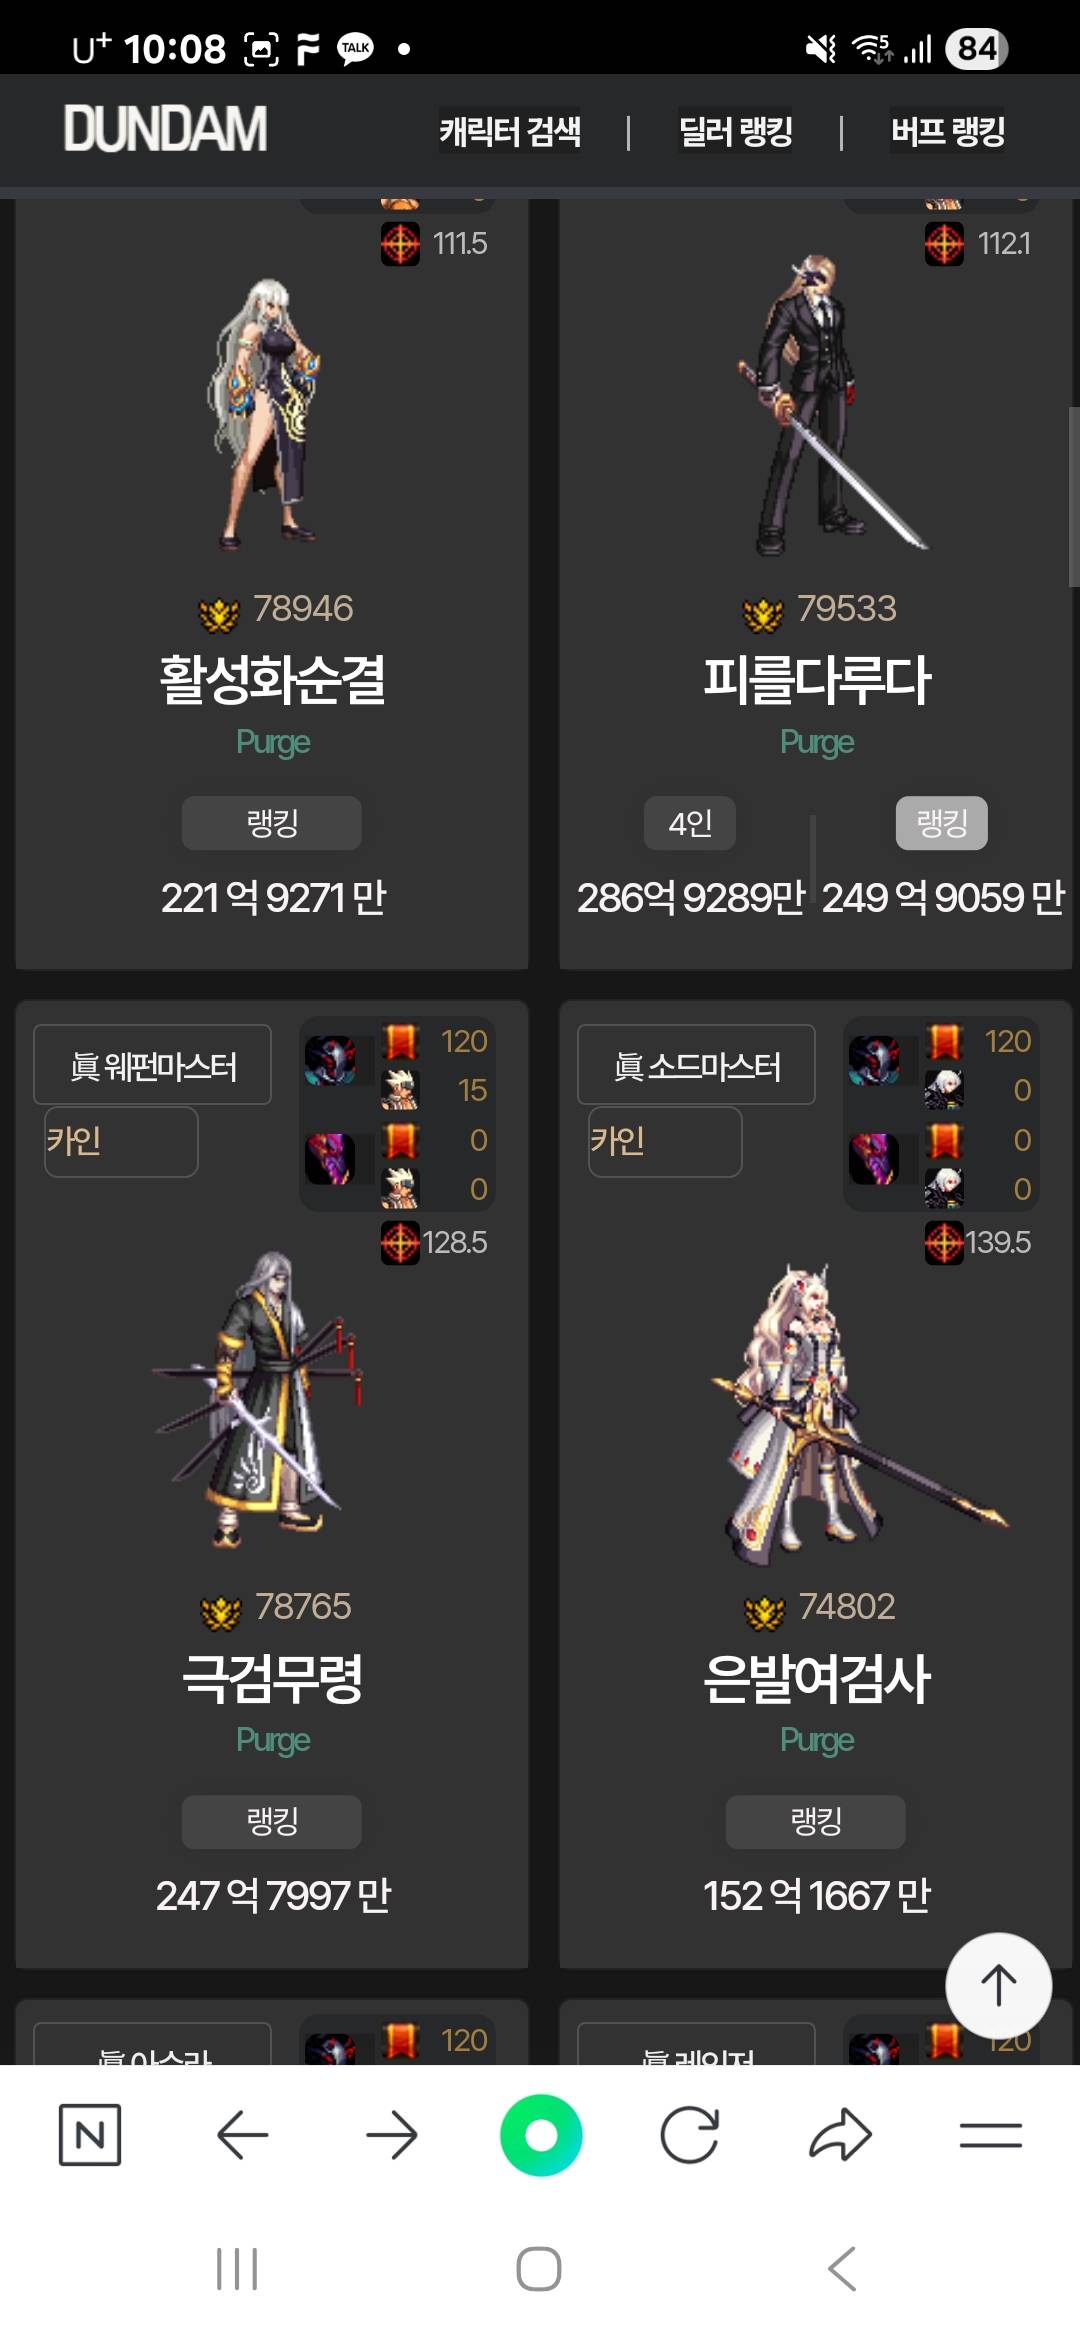Screen dimensions: 1080x2340
Task: Share the page via share arrow icon
Action: tap(840, 2135)
